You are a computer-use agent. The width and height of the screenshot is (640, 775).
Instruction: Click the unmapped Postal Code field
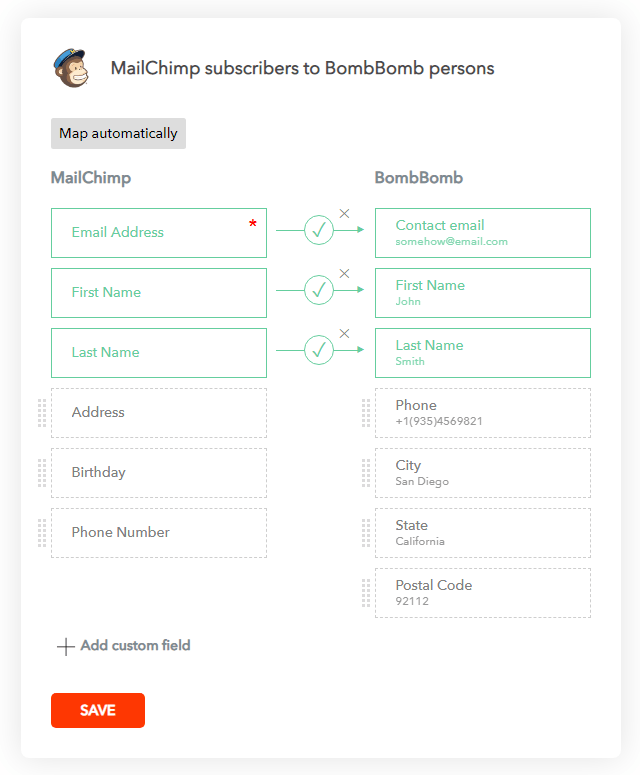pos(482,593)
